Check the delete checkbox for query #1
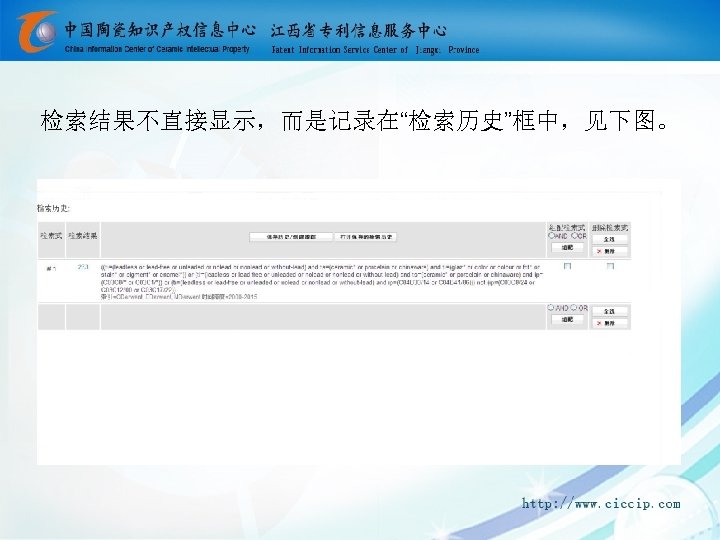 click(x=610, y=266)
